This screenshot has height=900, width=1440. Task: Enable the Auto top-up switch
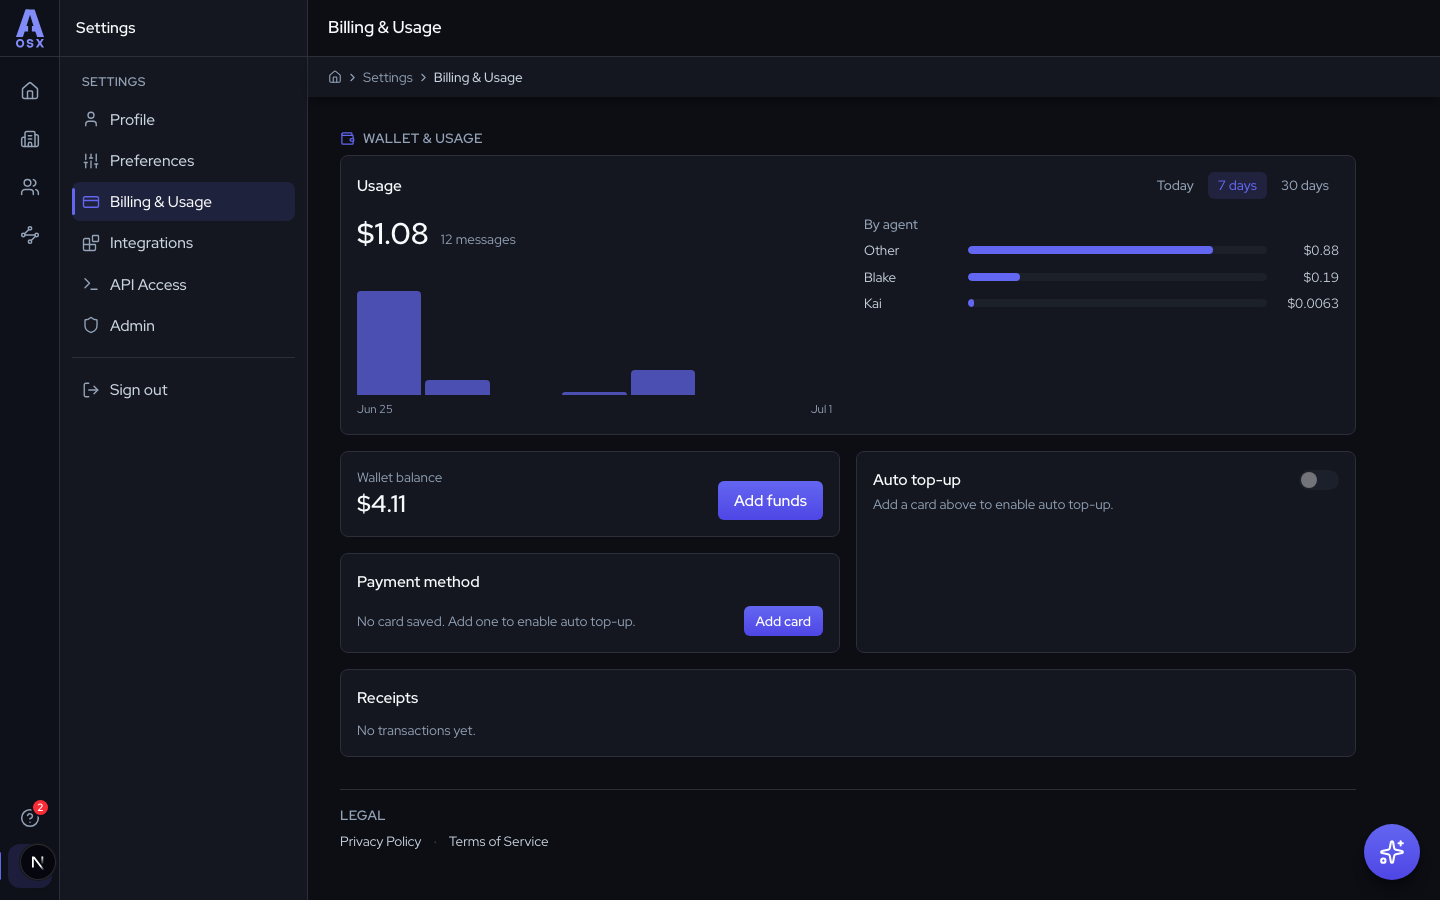pos(1318,480)
